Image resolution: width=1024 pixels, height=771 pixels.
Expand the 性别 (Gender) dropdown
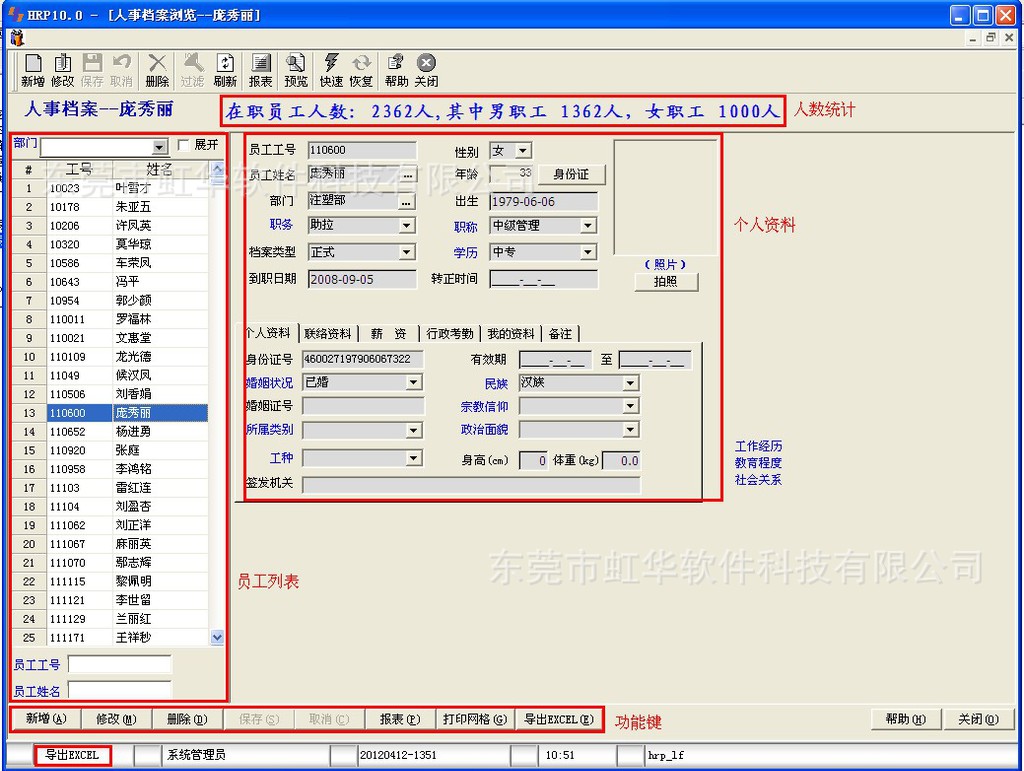tap(523, 151)
